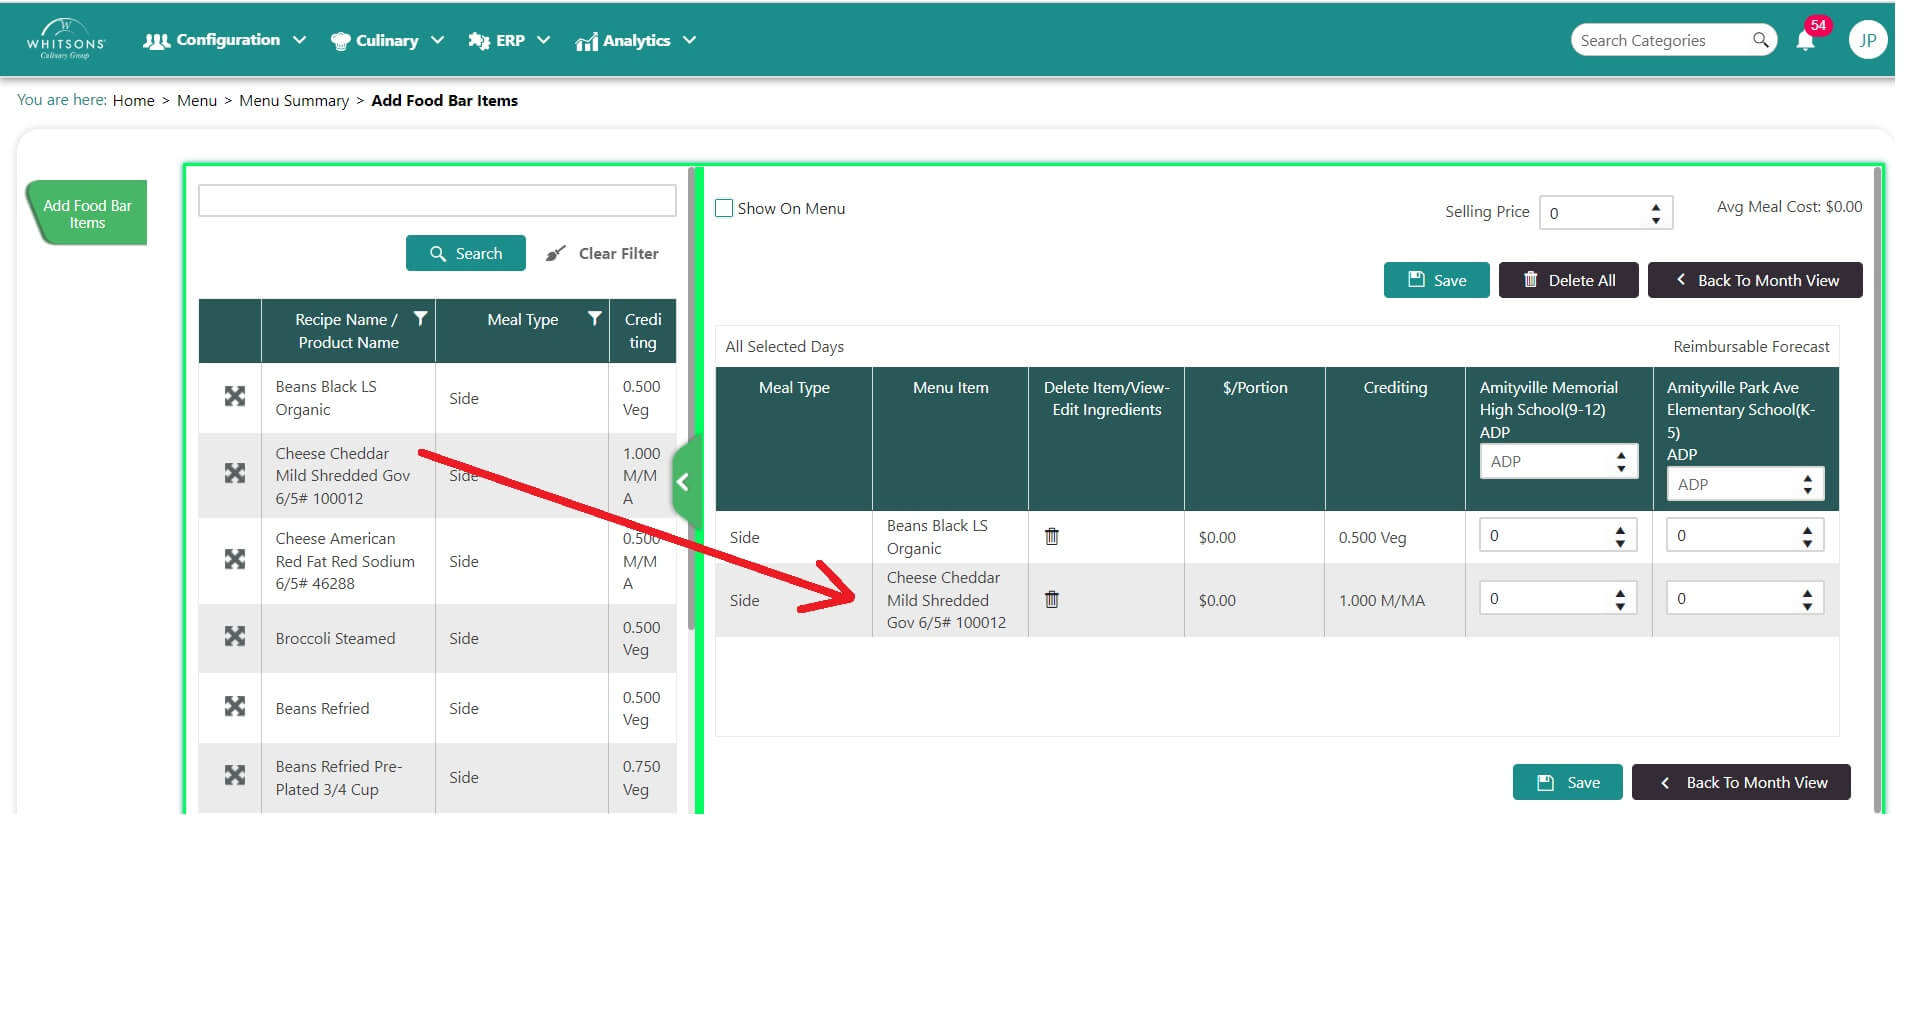Click the JP user avatar
The width and height of the screenshot is (1920, 1022).
click(x=1867, y=41)
